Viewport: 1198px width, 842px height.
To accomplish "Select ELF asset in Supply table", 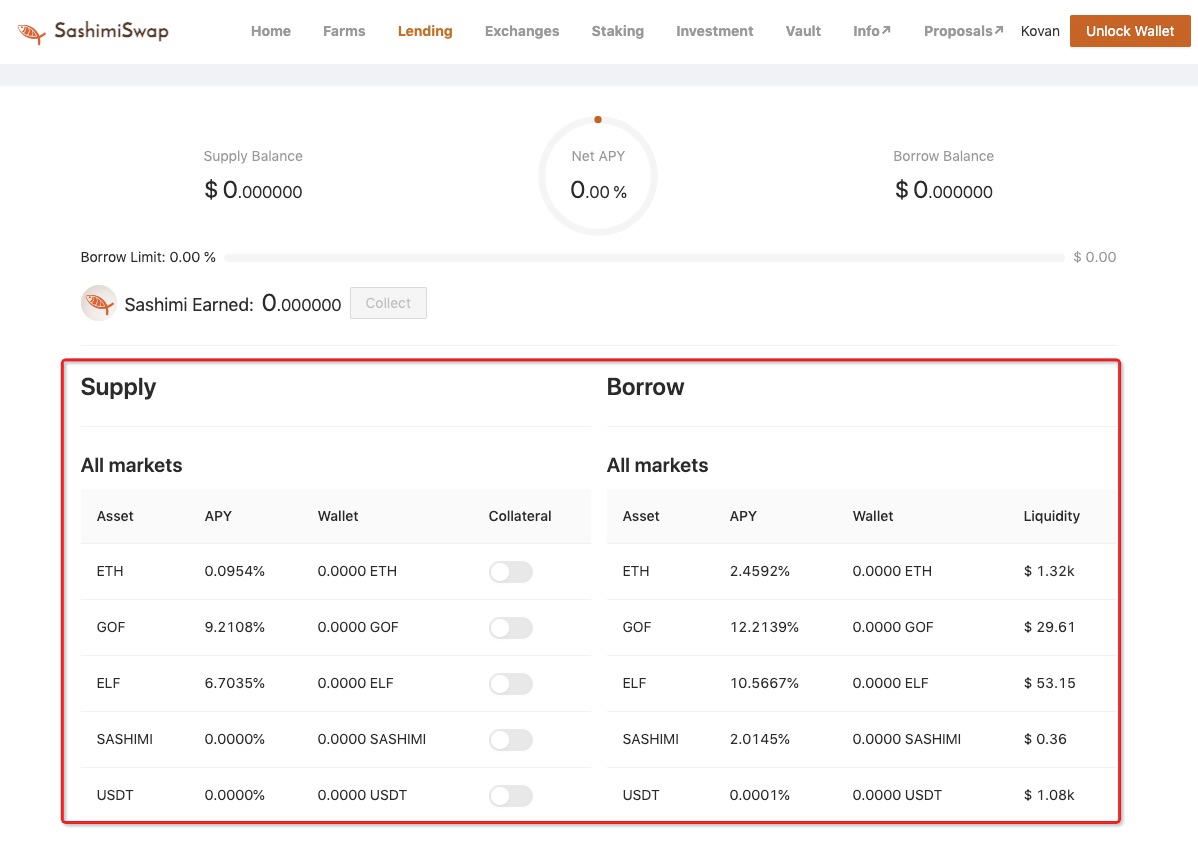I will coord(108,683).
